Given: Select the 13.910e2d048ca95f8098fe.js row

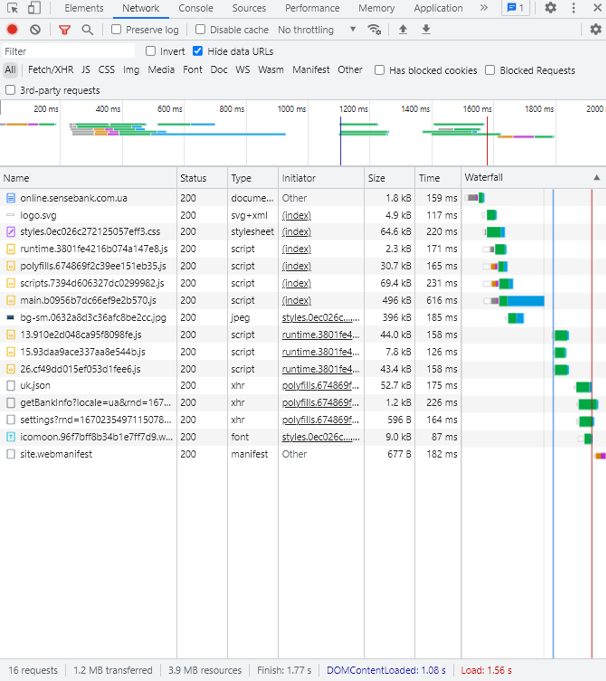Looking at the screenshot, I should pos(303,335).
